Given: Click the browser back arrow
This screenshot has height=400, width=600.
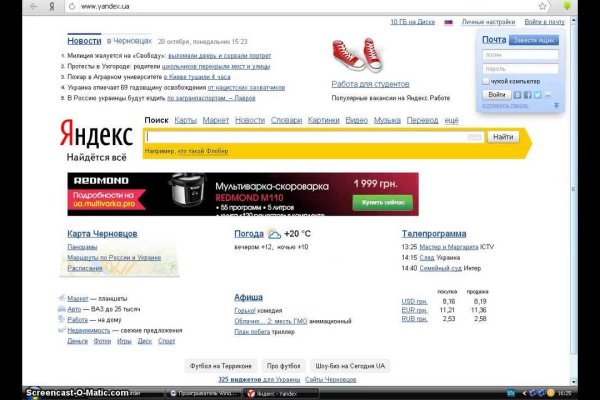Looking at the screenshot, I should (x=35, y=6).
